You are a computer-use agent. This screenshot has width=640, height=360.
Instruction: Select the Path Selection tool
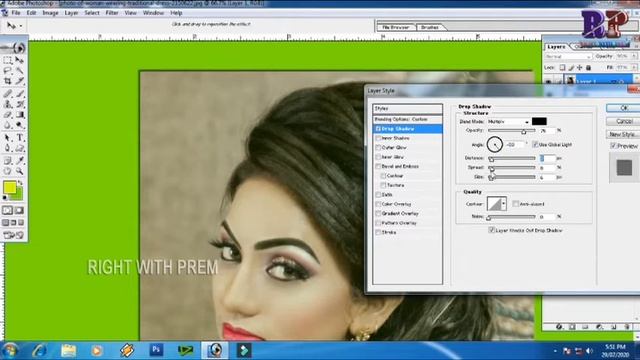(7, 138)
